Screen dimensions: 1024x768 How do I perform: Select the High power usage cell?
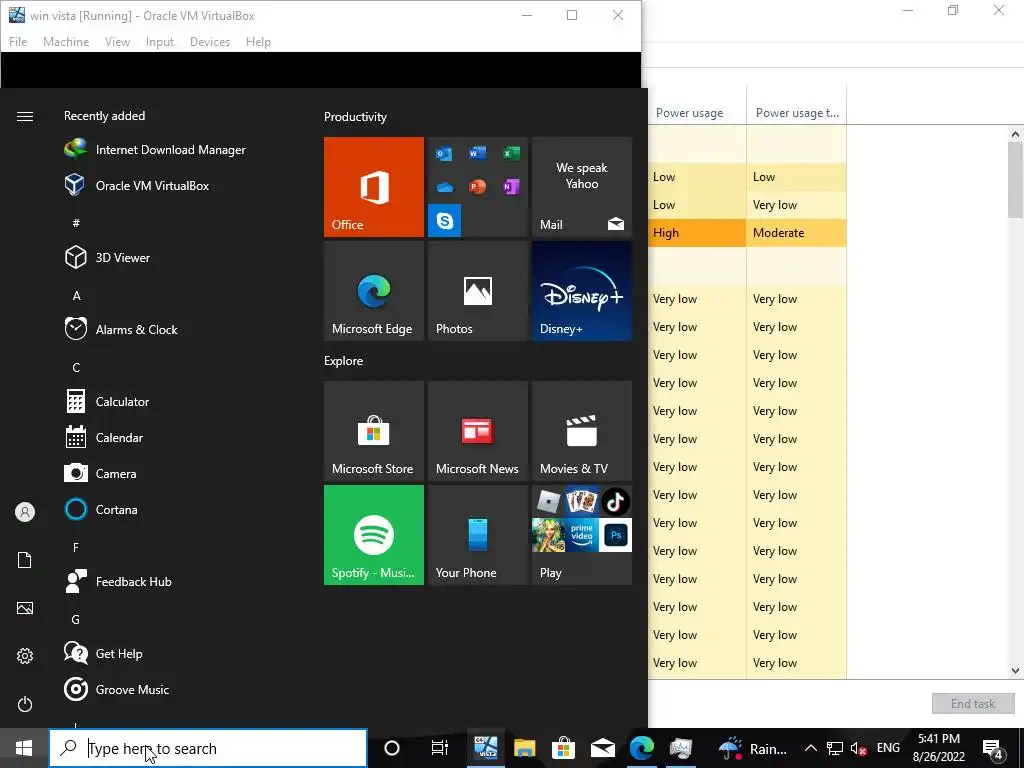coord(697,232)
